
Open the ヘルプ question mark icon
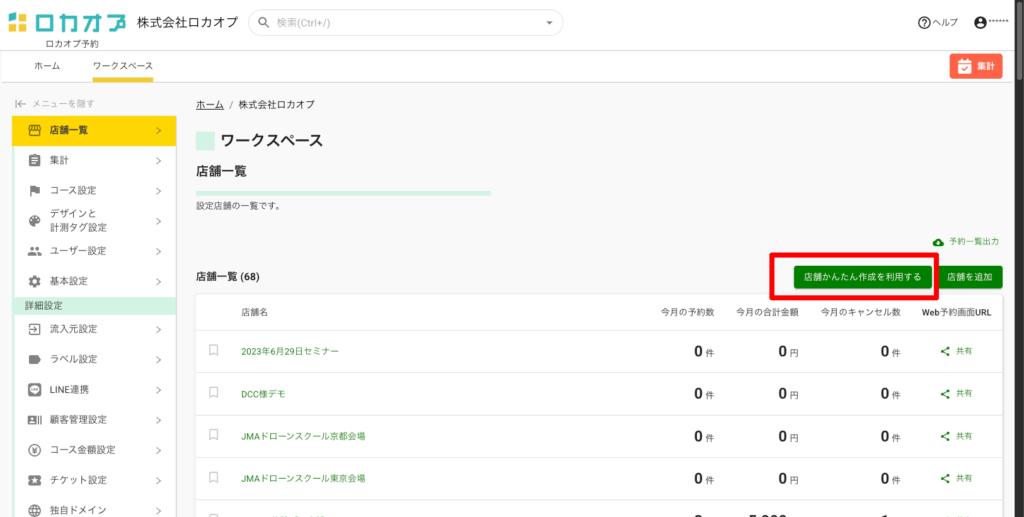click(x=923, y=23)
